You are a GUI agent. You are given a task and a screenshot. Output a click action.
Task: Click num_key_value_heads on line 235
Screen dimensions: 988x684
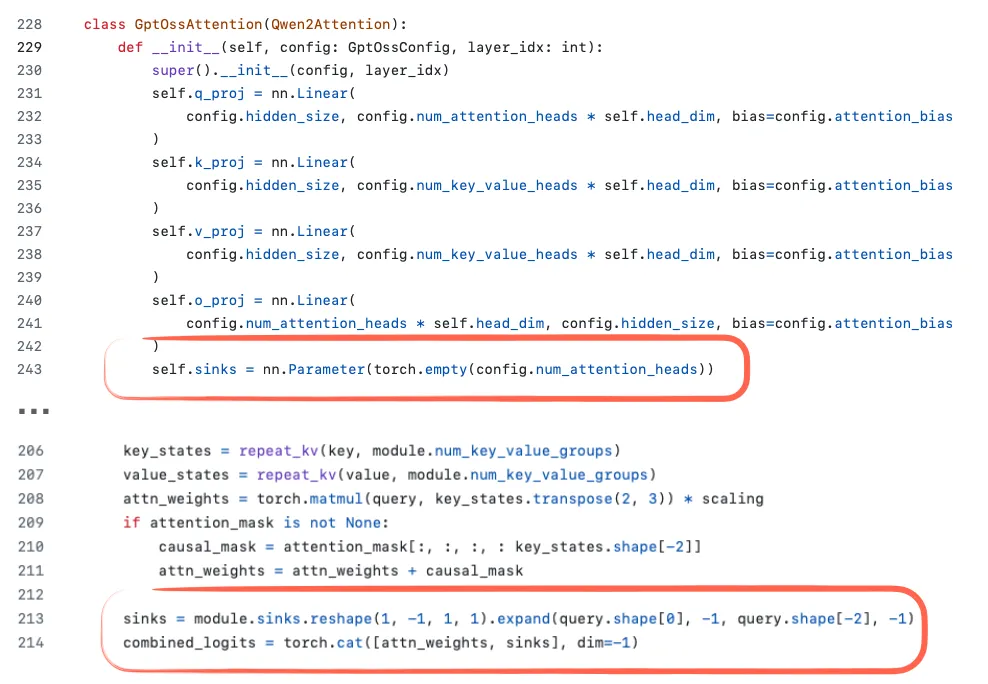(x=497, y=186)
